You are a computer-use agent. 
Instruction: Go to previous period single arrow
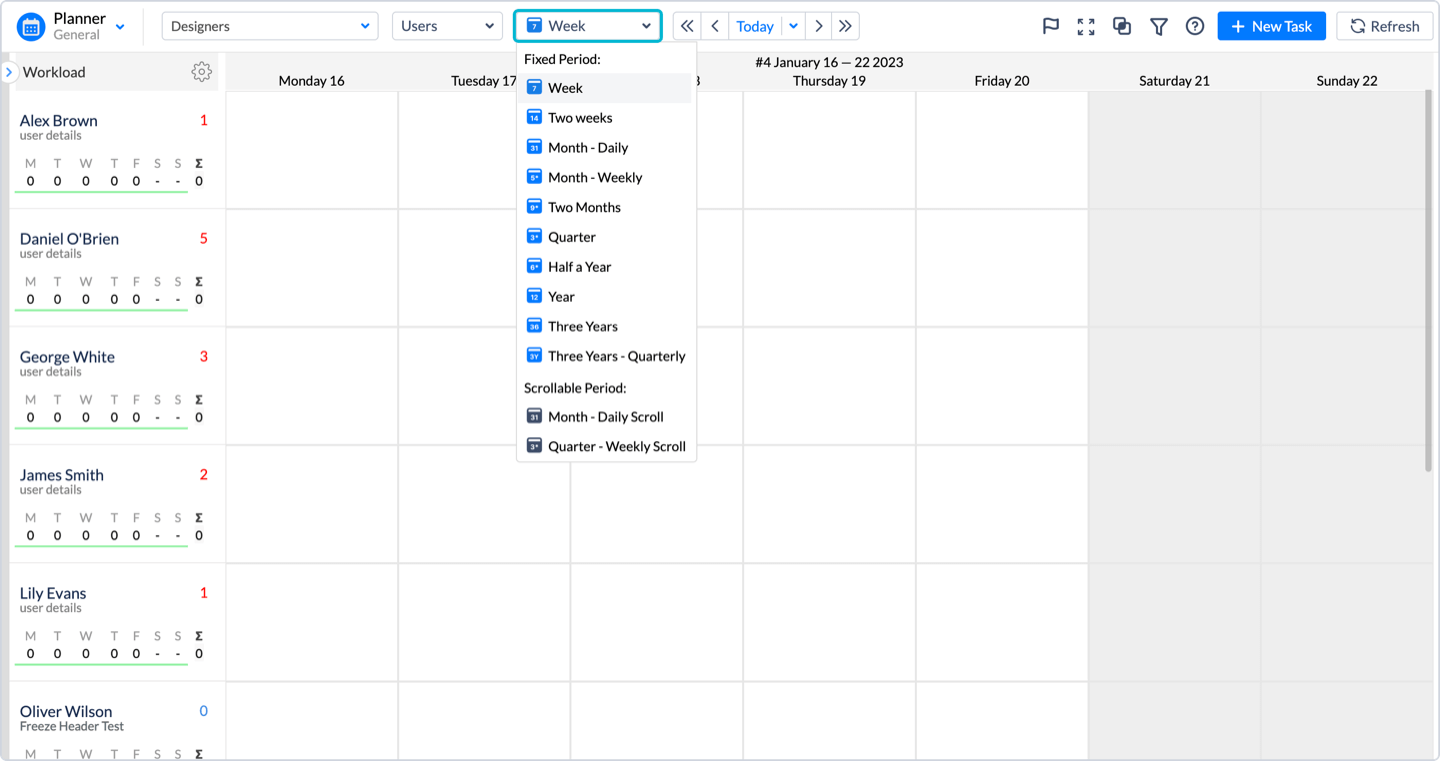(x=715, y=26)
